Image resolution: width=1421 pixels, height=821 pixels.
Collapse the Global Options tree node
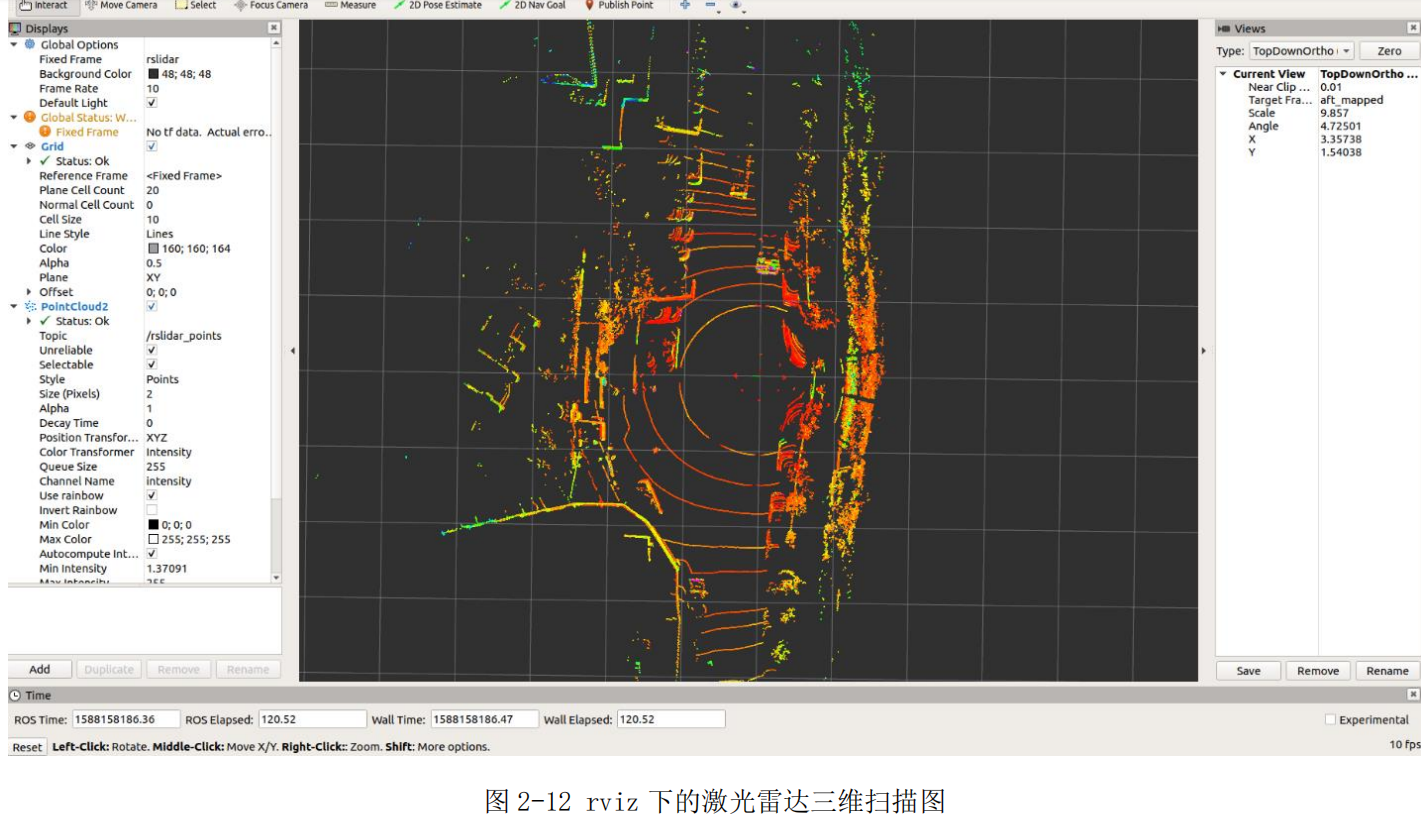click(x=14, y=45)
